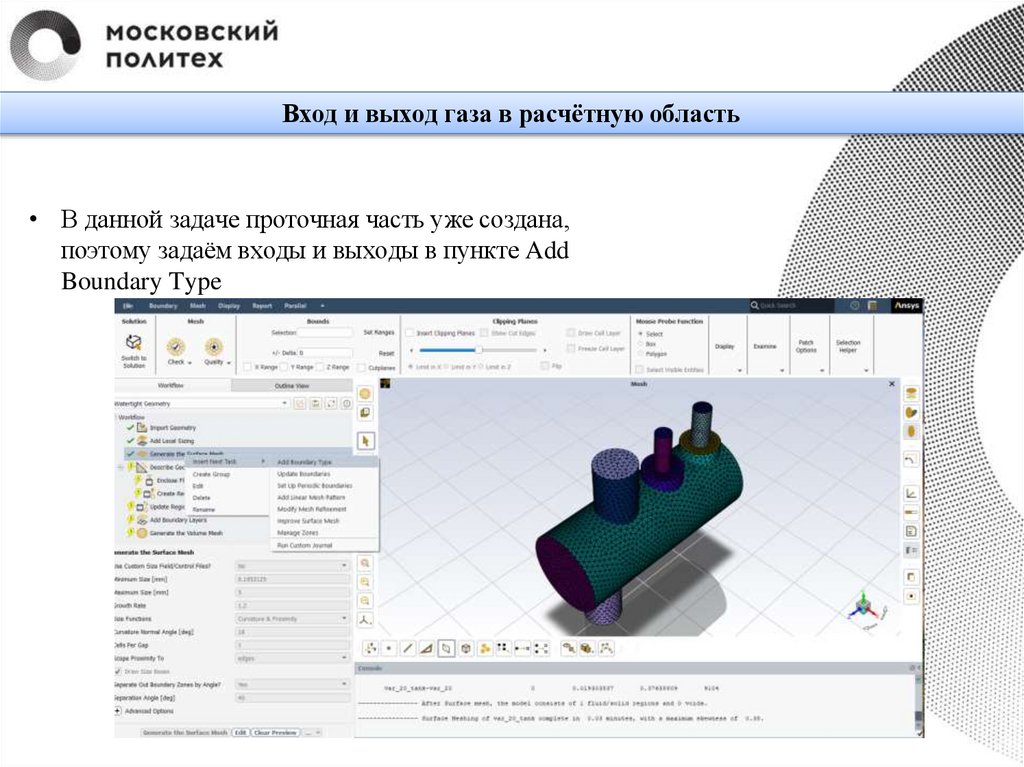The image size is (1024, 767).
Task: Open Use Custom Size Field/Control Files dropdown
Action: pyautogui.click(x=292, y=566)
